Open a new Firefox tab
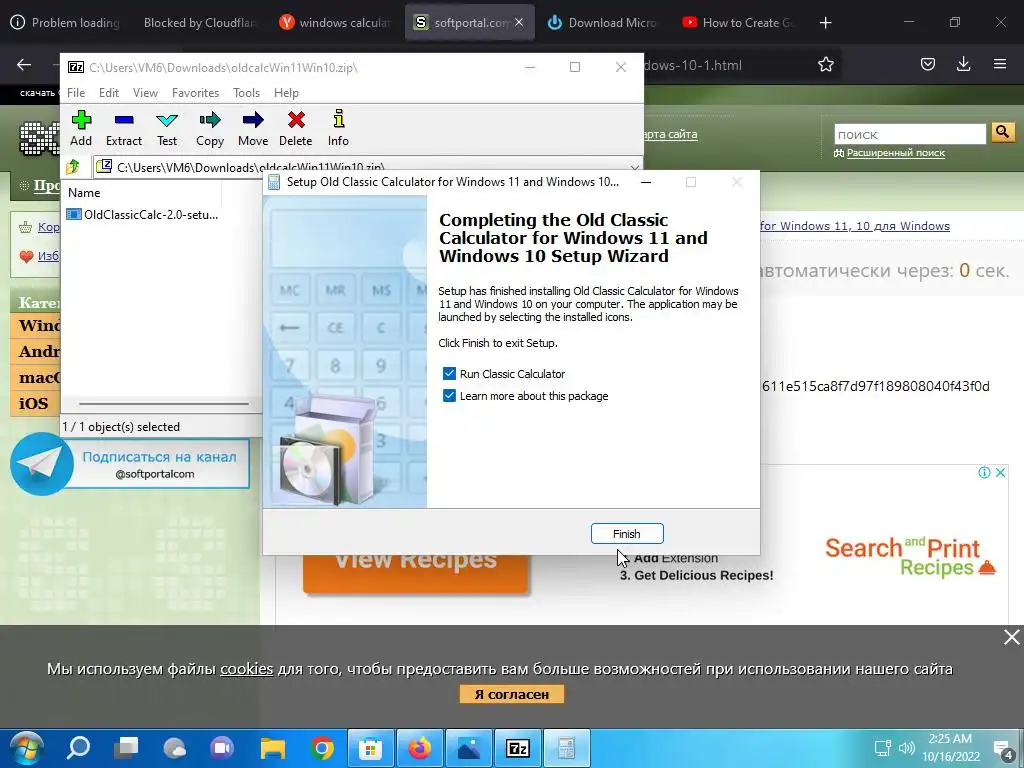Screen dimensions: 1024x768 825,23
